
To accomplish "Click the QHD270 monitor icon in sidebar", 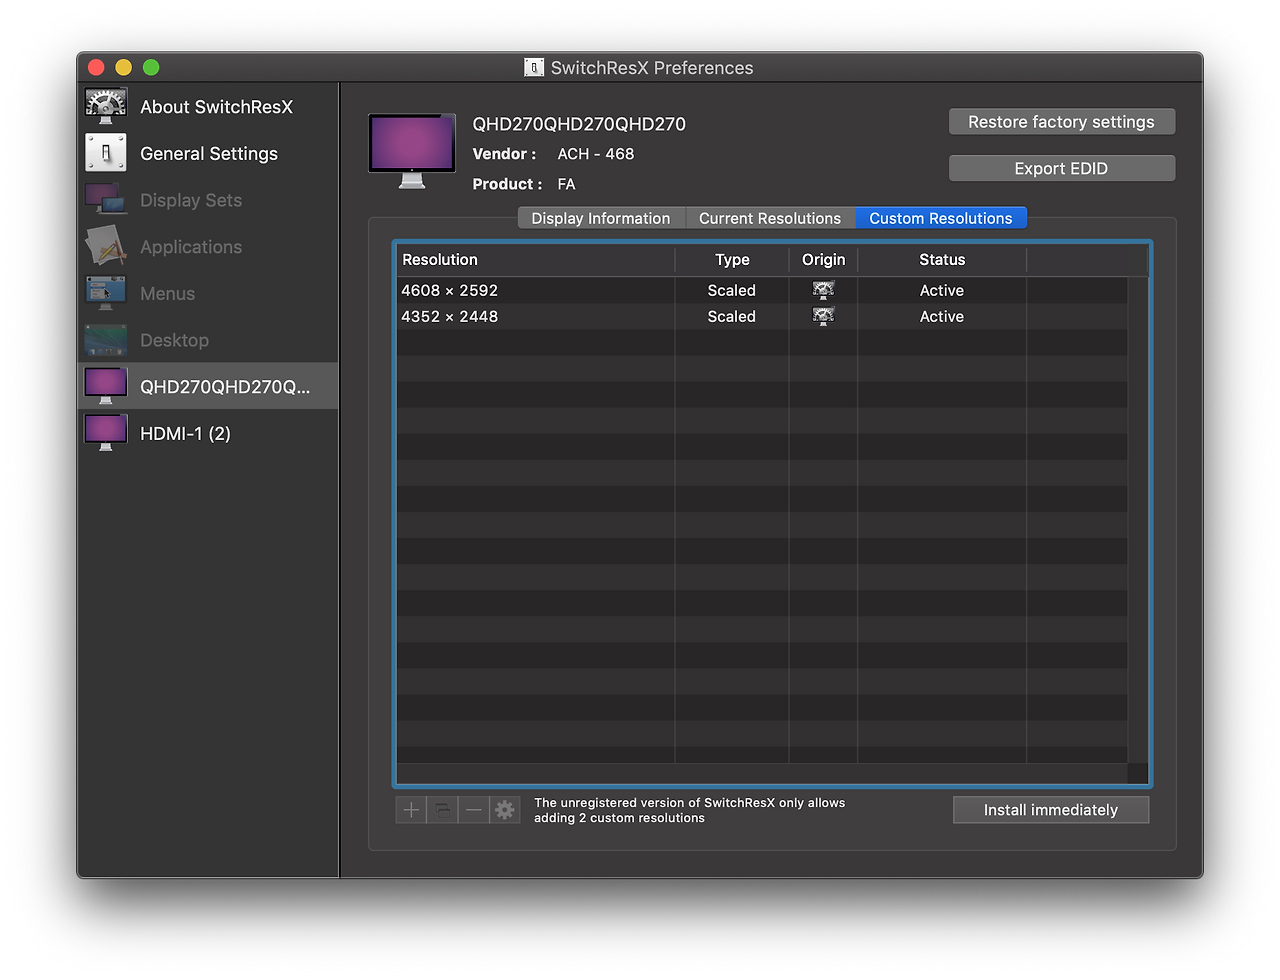I will point(106,386).
